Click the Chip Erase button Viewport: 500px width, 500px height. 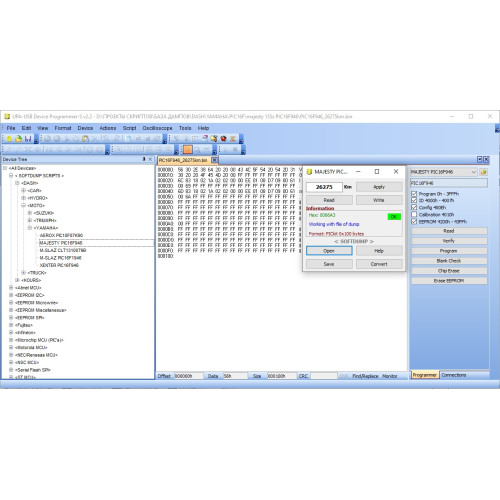coord(449,271)
